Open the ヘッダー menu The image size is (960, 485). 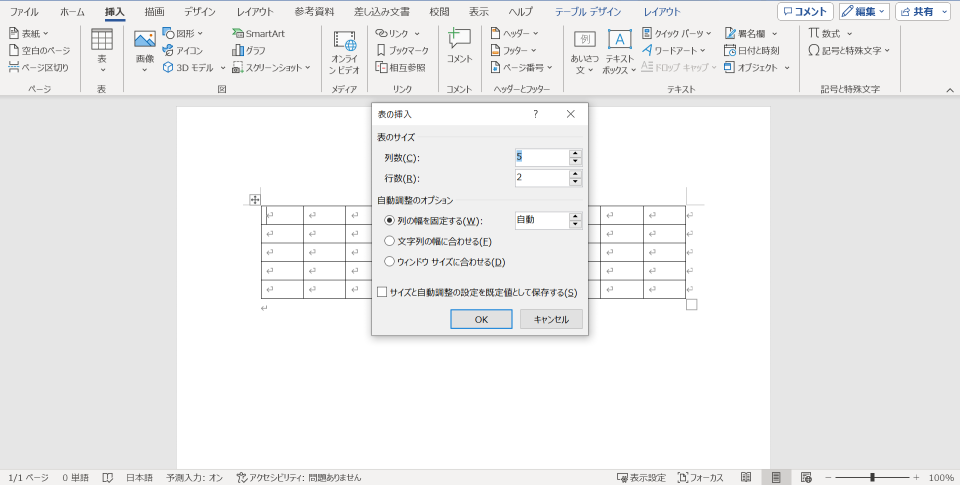pos(514,33)
